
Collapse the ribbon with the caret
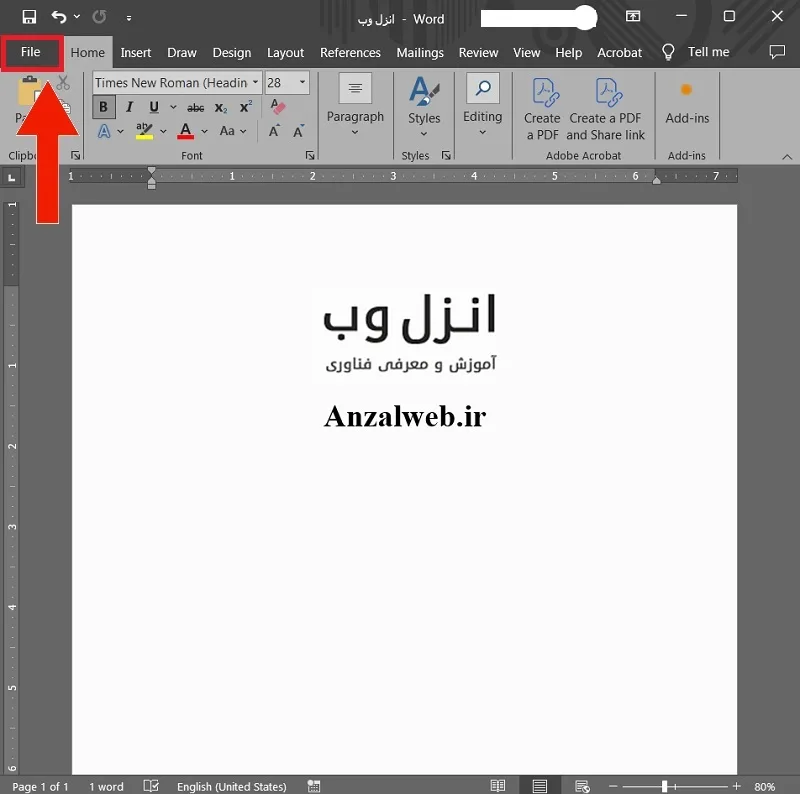pos(787,157)
